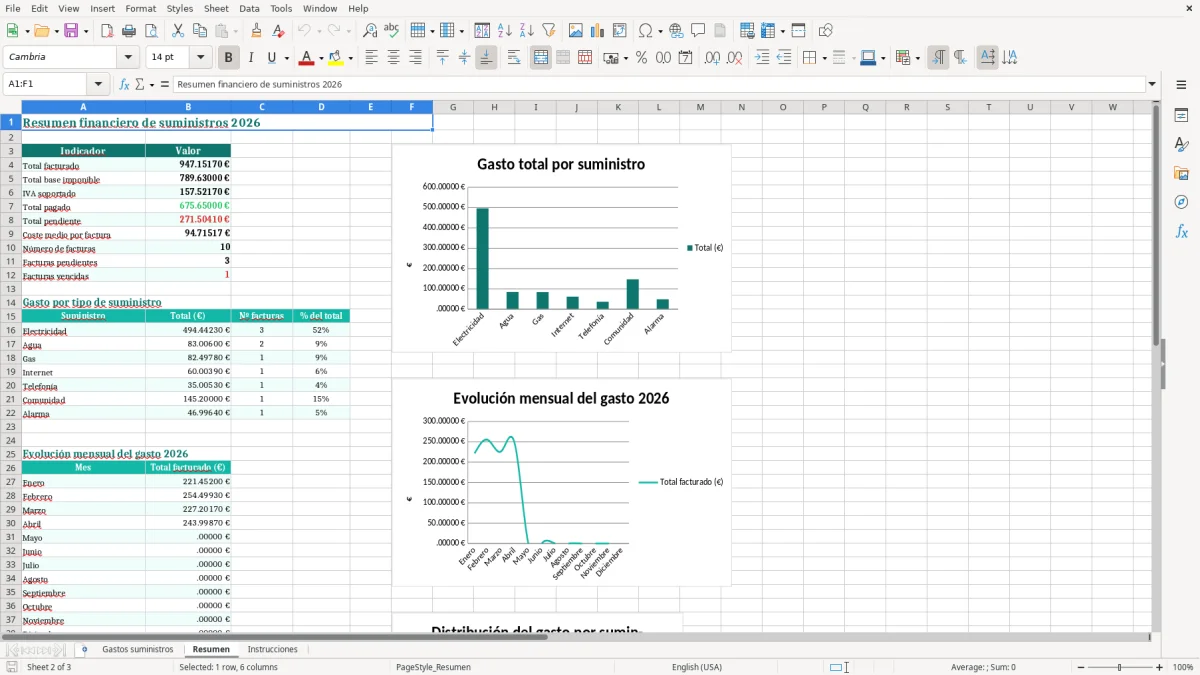Toggle the Center Horizontally alignment
This screenshot has width=1200, height=675.
[x=393, y=58]
